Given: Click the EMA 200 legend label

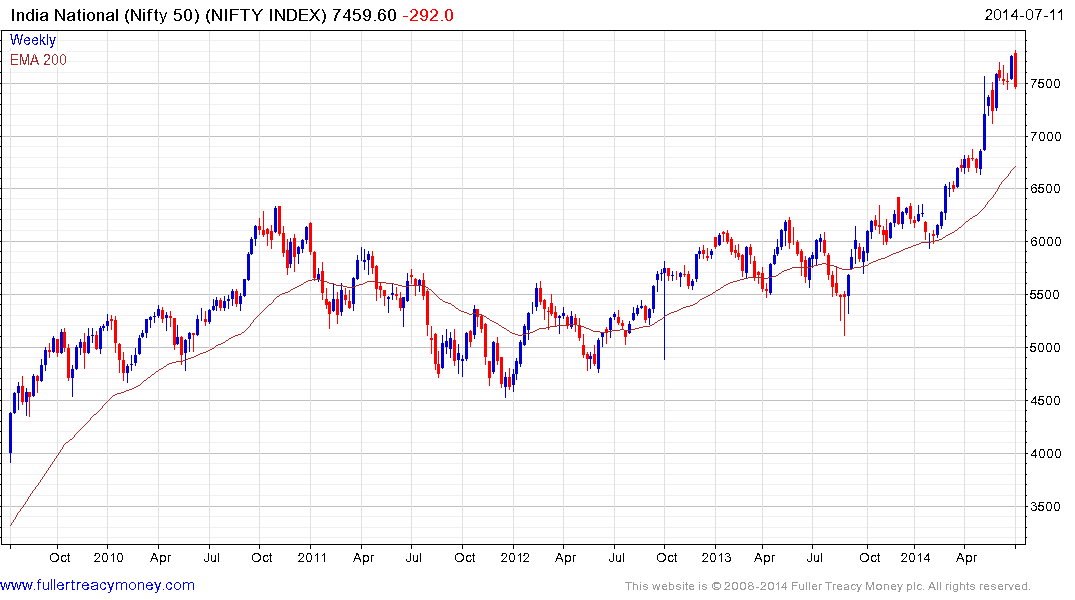Looking at the screenshot, I should click(x=38, y=60).
